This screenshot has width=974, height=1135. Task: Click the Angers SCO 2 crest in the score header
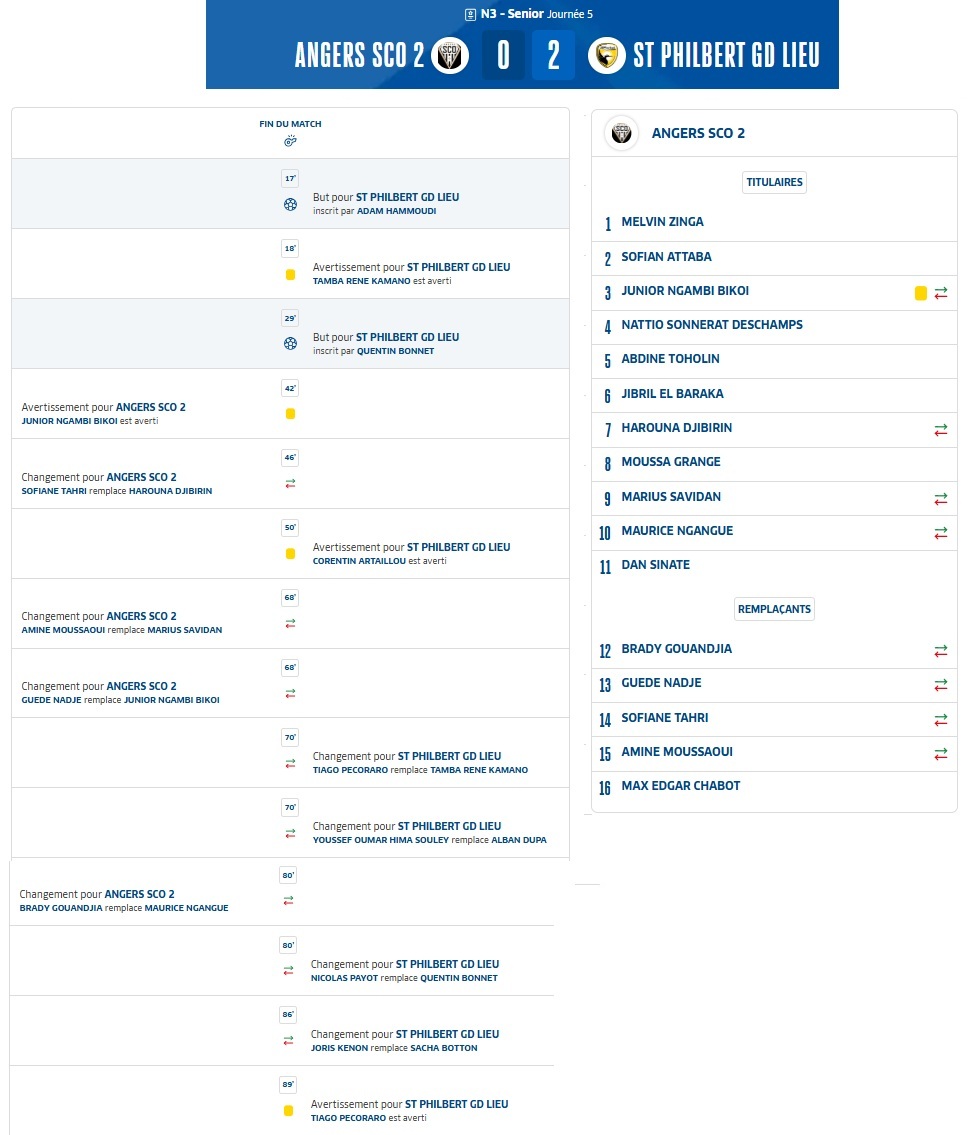(450, 55)
